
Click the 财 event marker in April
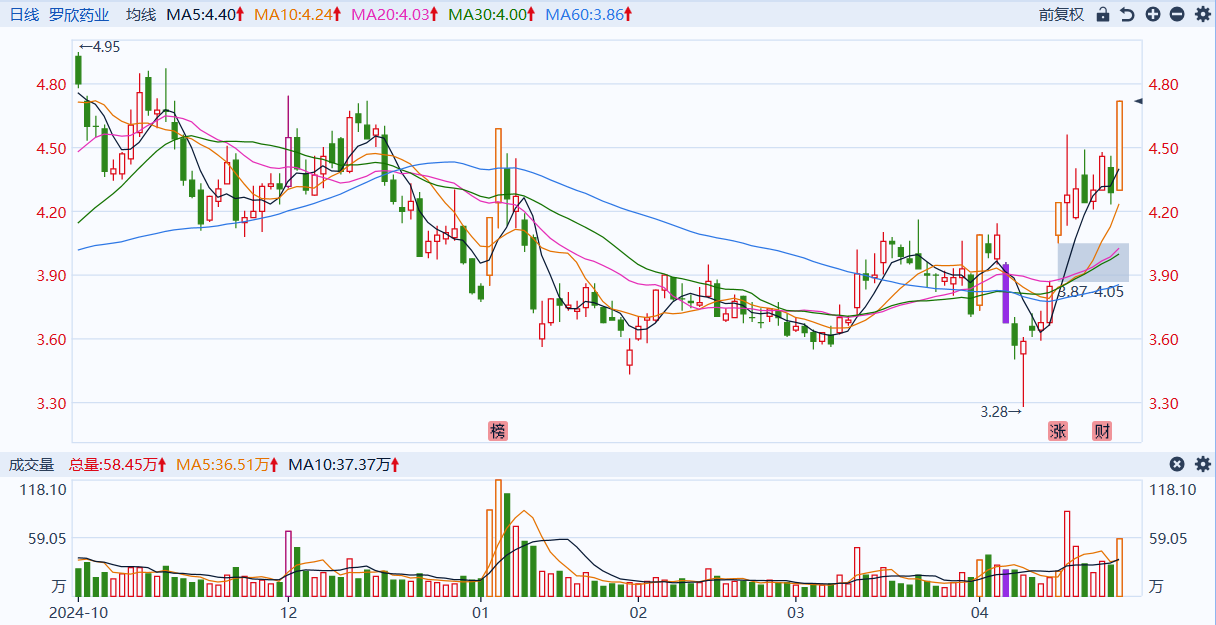coord(1102,431)
